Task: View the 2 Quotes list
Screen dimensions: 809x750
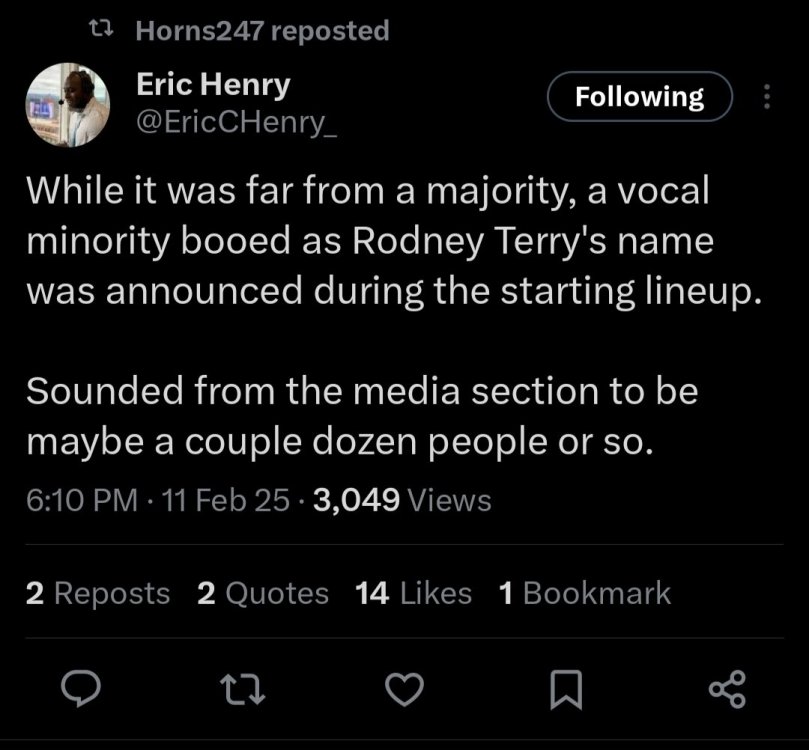Action: pos(263,593)
